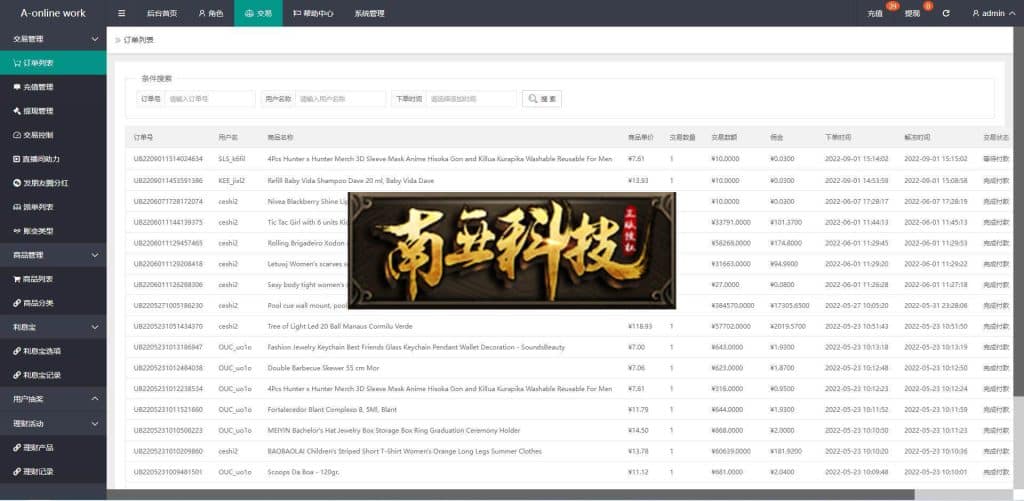This screenshot has width=1024, height=501.
Task: Open 商品分类 in the sidebar
Action: (x=53, y=303)
